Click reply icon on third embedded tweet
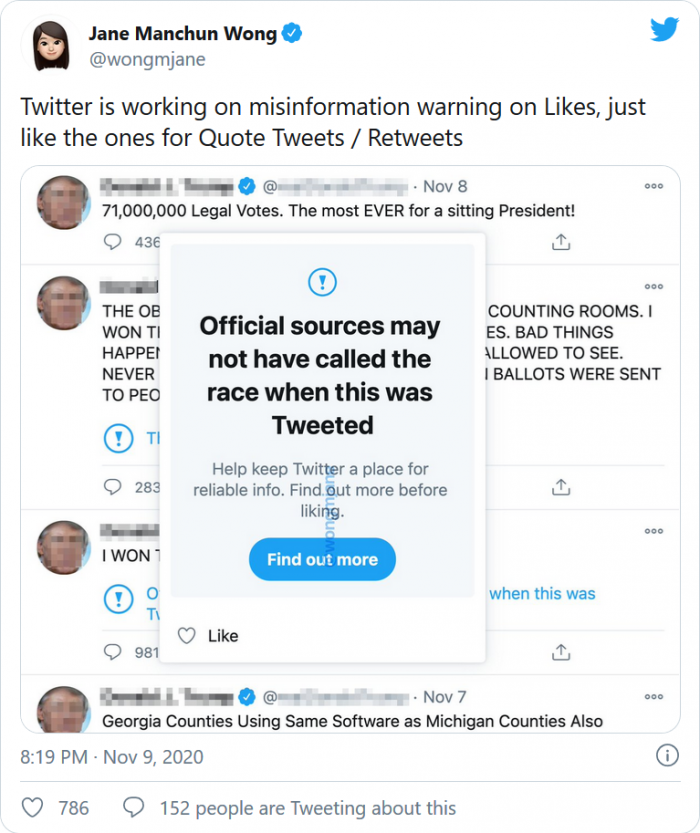This screenshot has height=833, width=700. (113, 652)
